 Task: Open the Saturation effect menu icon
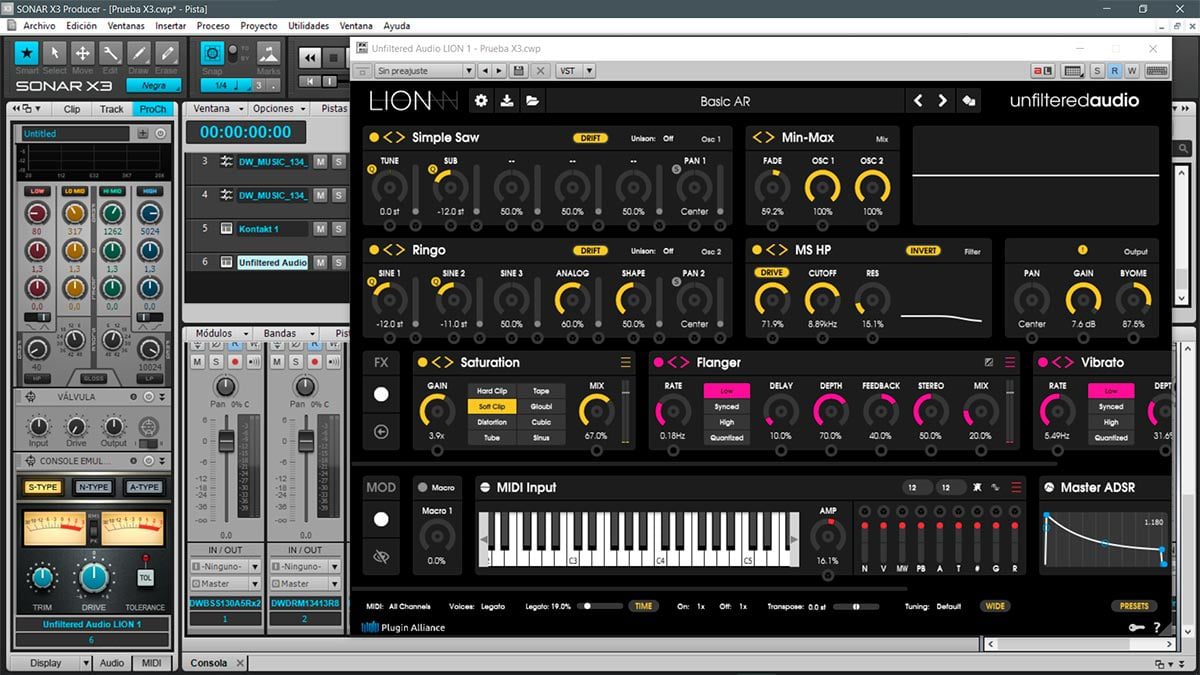coord(626,362)
